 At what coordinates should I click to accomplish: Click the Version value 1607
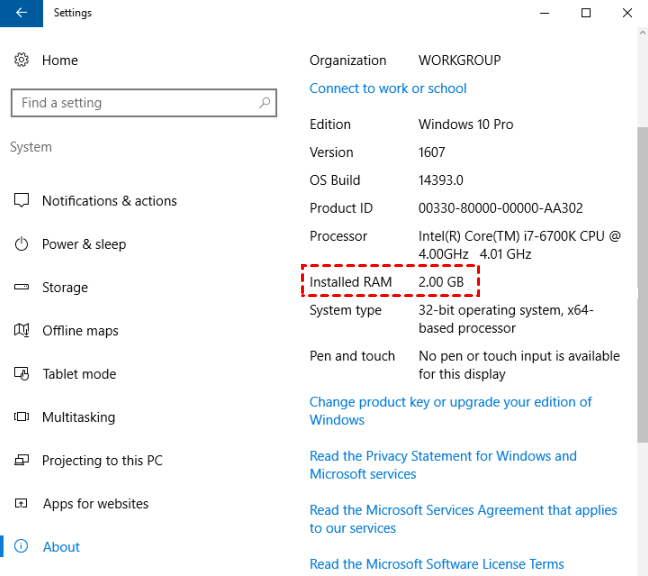(x=431, y=152)
